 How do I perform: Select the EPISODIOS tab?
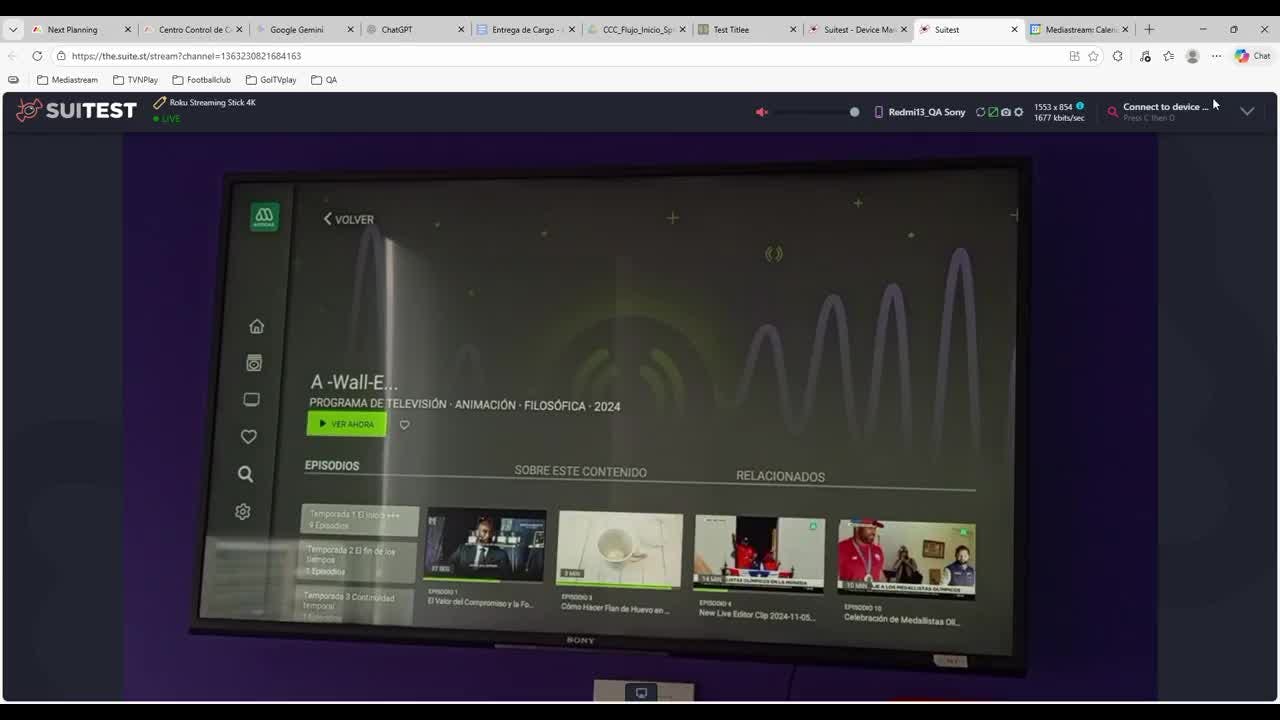tap(332, 466)
